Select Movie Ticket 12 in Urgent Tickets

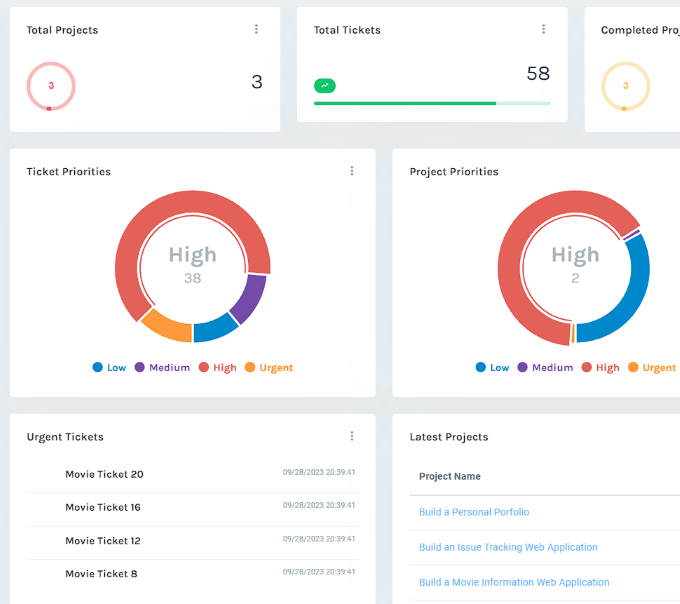coord(103,541)
